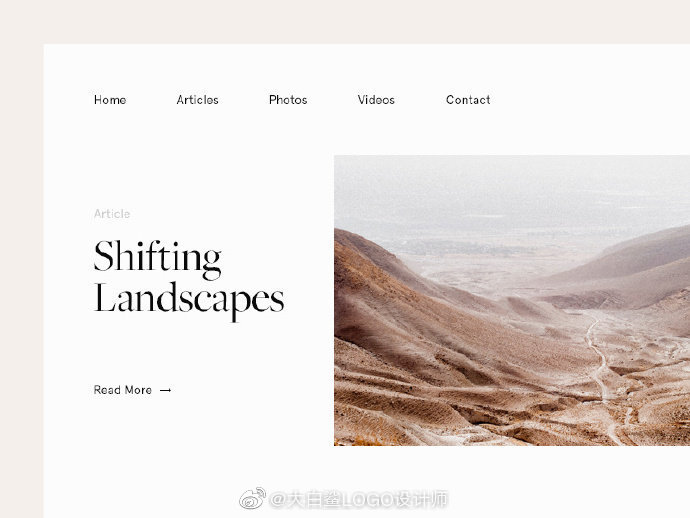Click the beige margin left of card
The image size is (690, 518).
click(22, 281)
